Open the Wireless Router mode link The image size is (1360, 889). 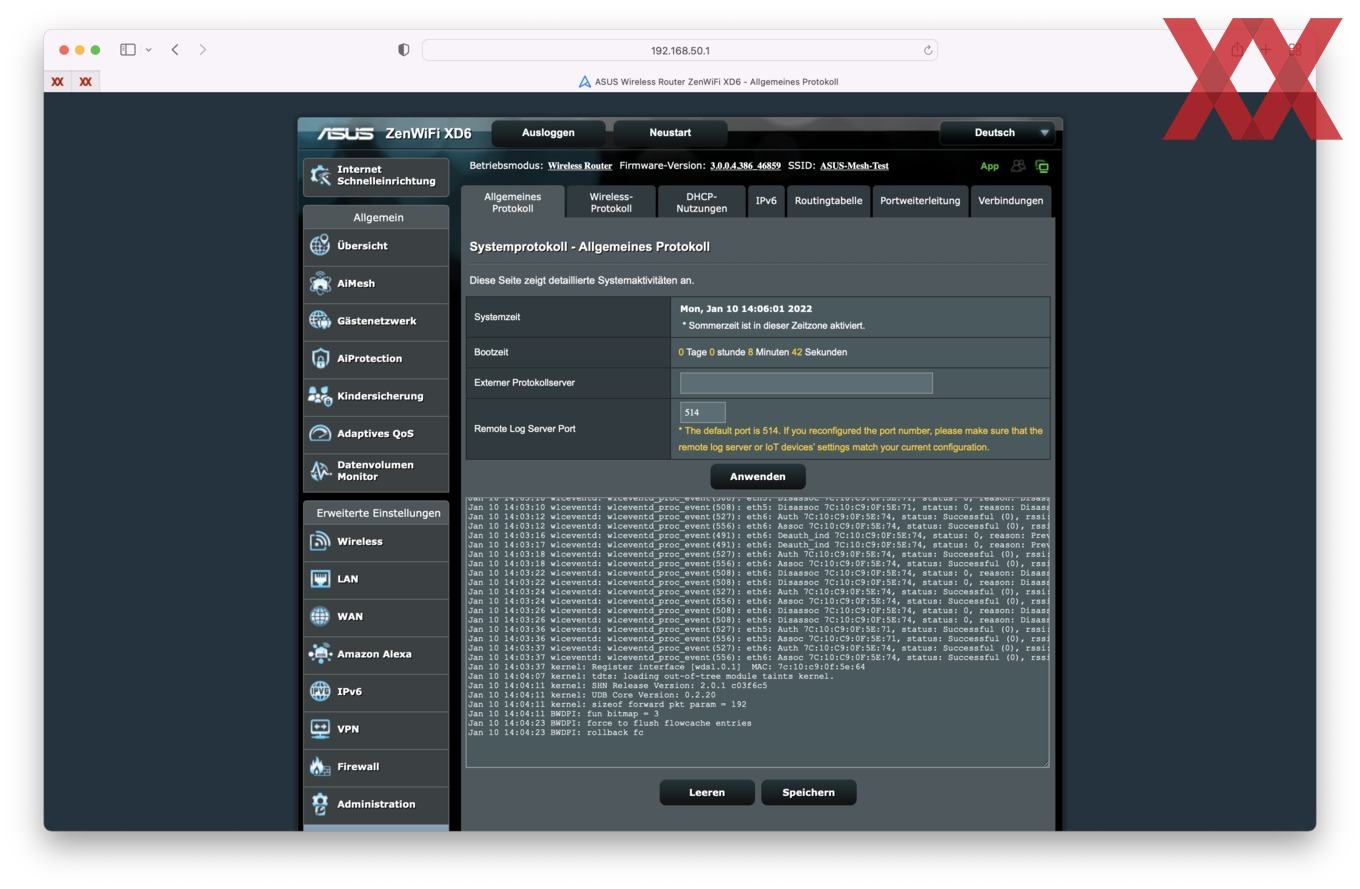tap(580, 166)
